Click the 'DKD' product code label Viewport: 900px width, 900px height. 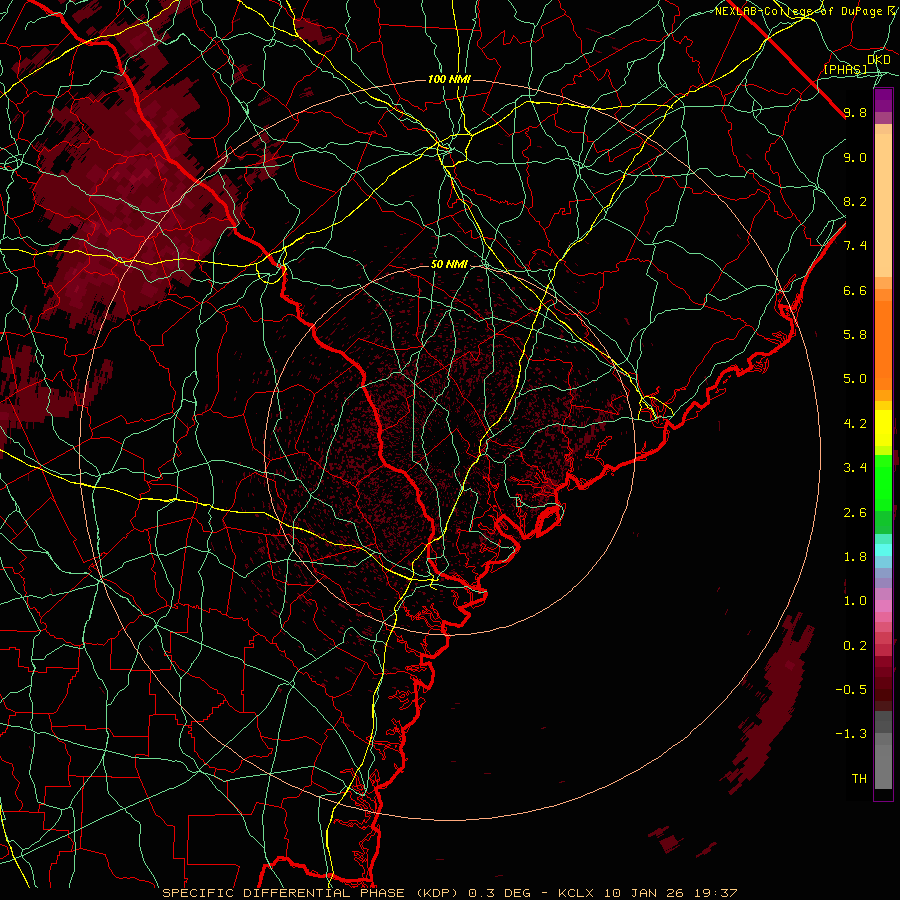click(879, 60)
